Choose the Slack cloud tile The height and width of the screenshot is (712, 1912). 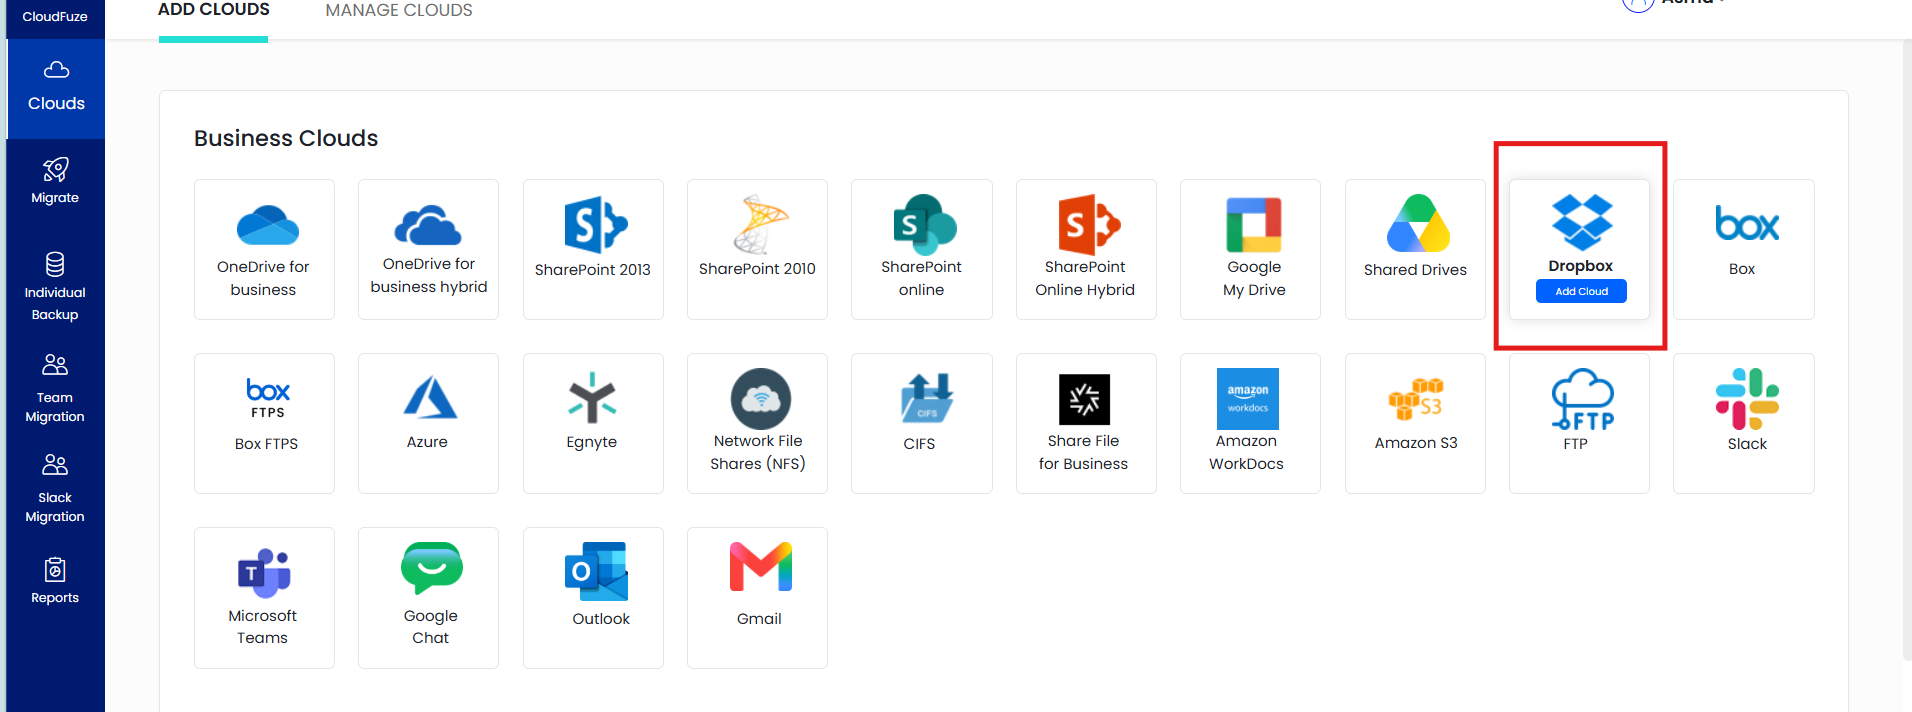click(1743, 423)
